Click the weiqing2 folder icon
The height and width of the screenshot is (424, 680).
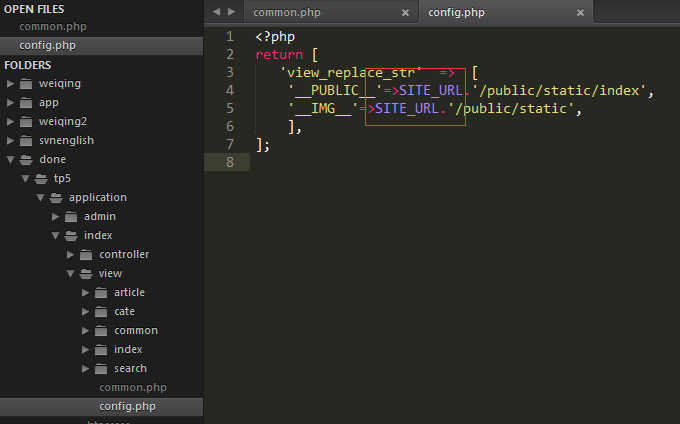click(x=26, y=122)
